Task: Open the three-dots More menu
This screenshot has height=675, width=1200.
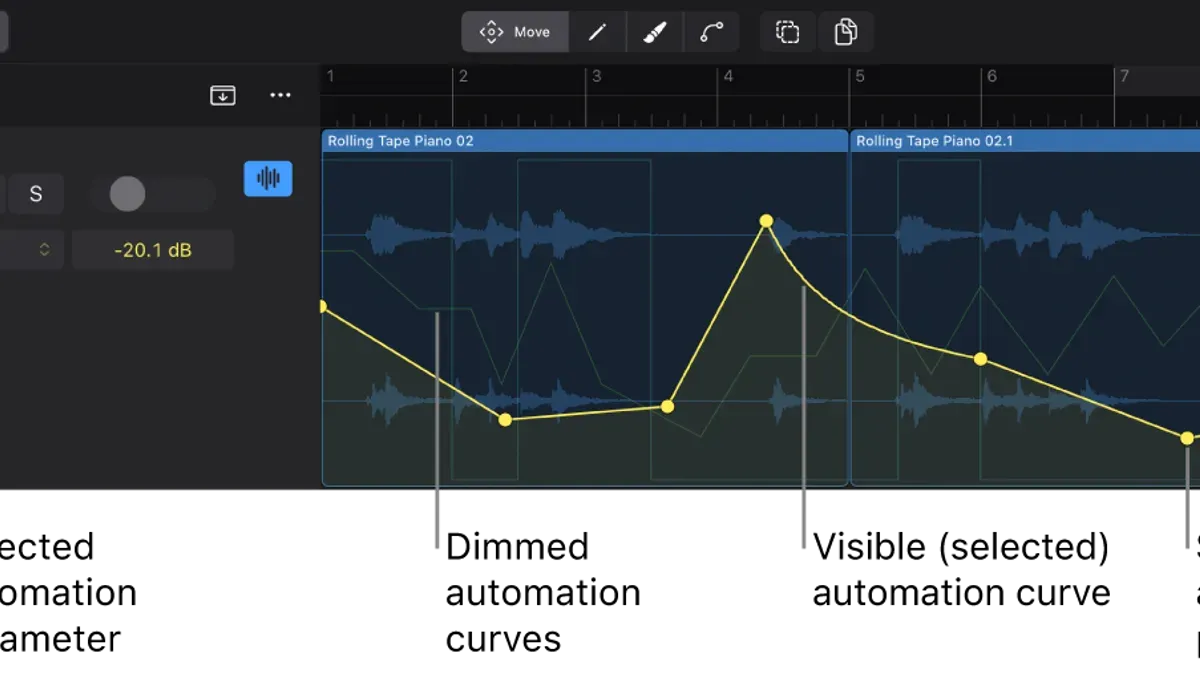Action: point(281,95)
